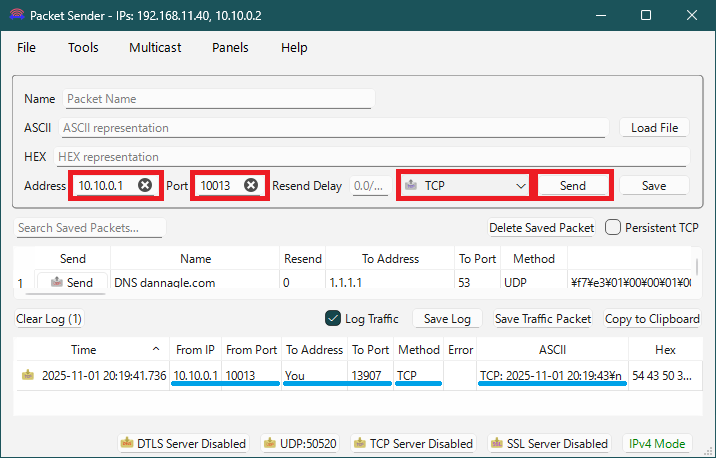This screenshot has width=716, height=458.
Task: Enable the Persistent TCP checkbox
Action: [614, 227]
